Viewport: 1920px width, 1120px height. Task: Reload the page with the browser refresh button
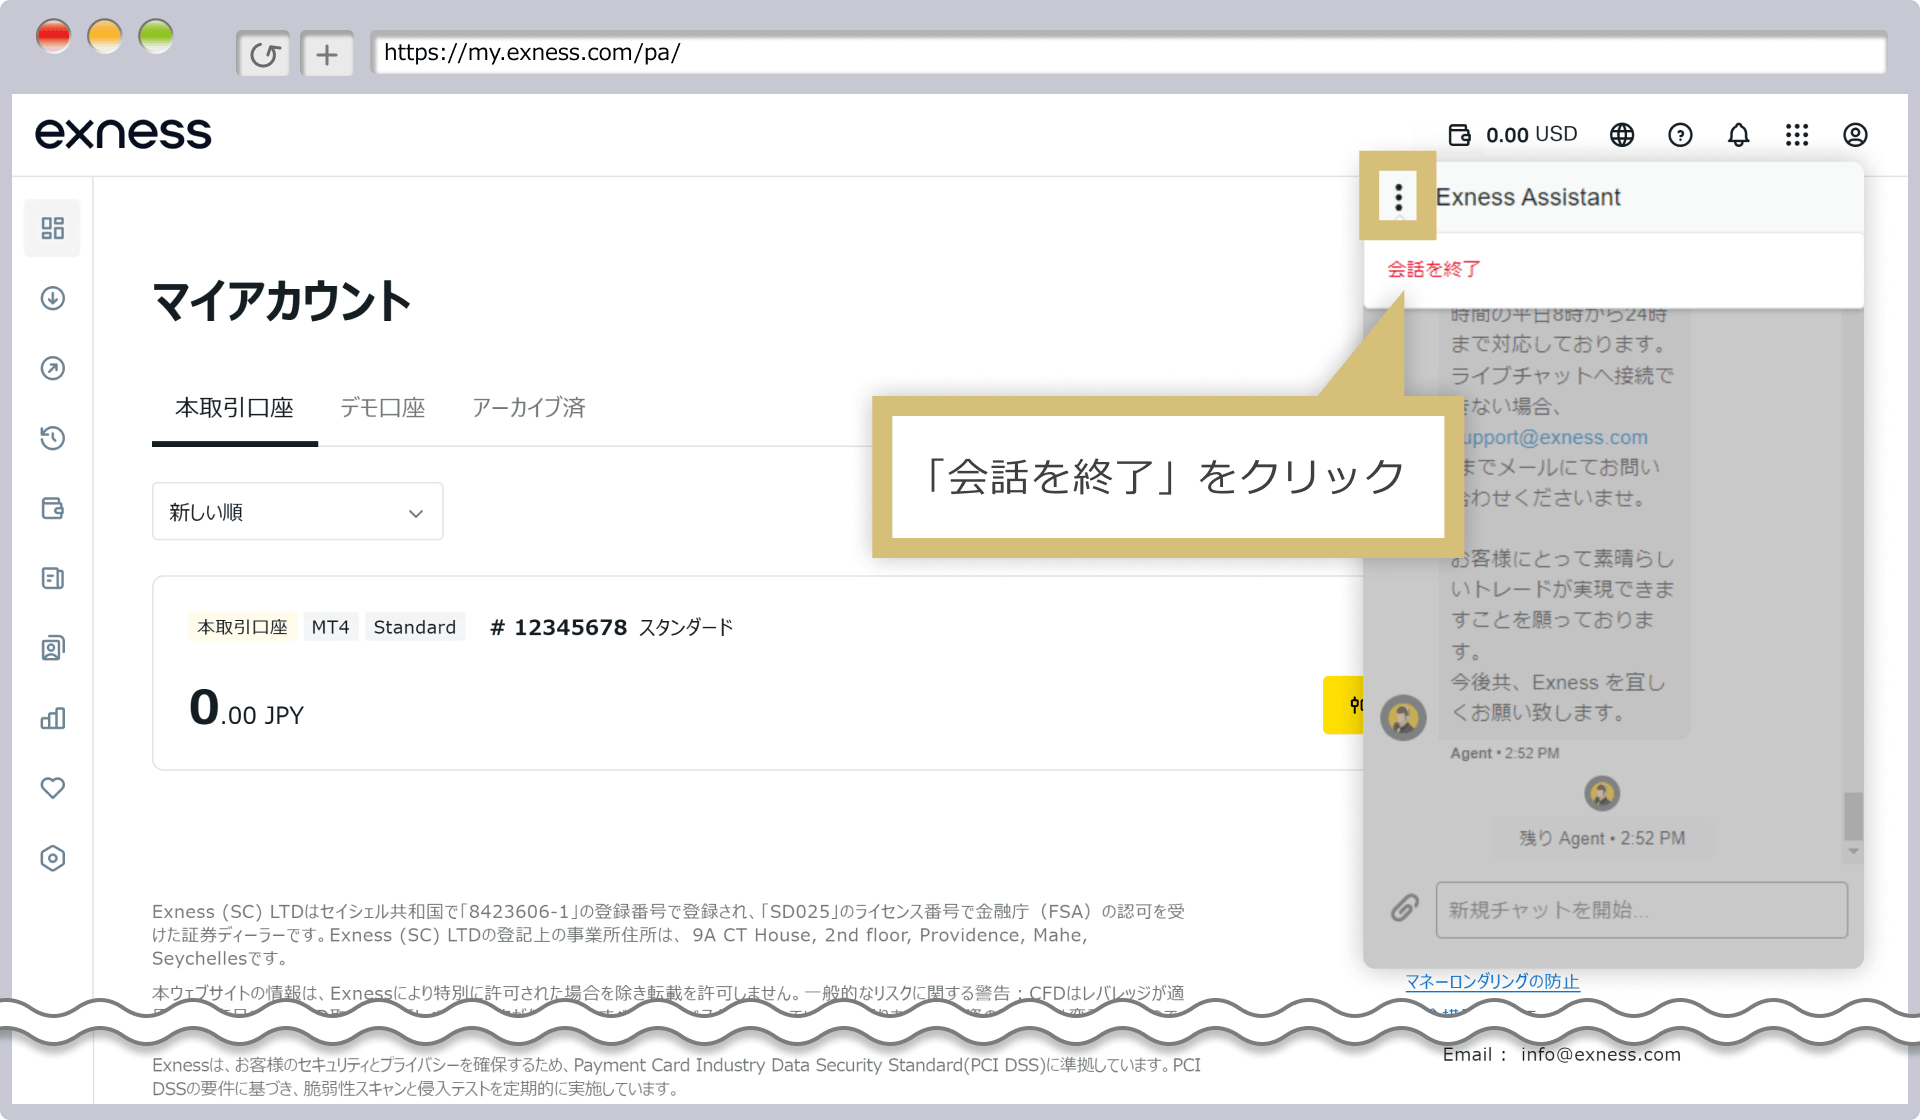[264, 54]
